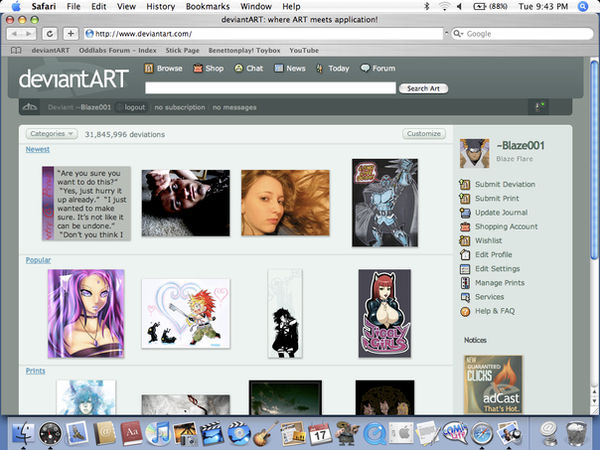Open the Benettonplay! Toybox bookmark
This screenshot has width=600, height=450.
point(244,51)
